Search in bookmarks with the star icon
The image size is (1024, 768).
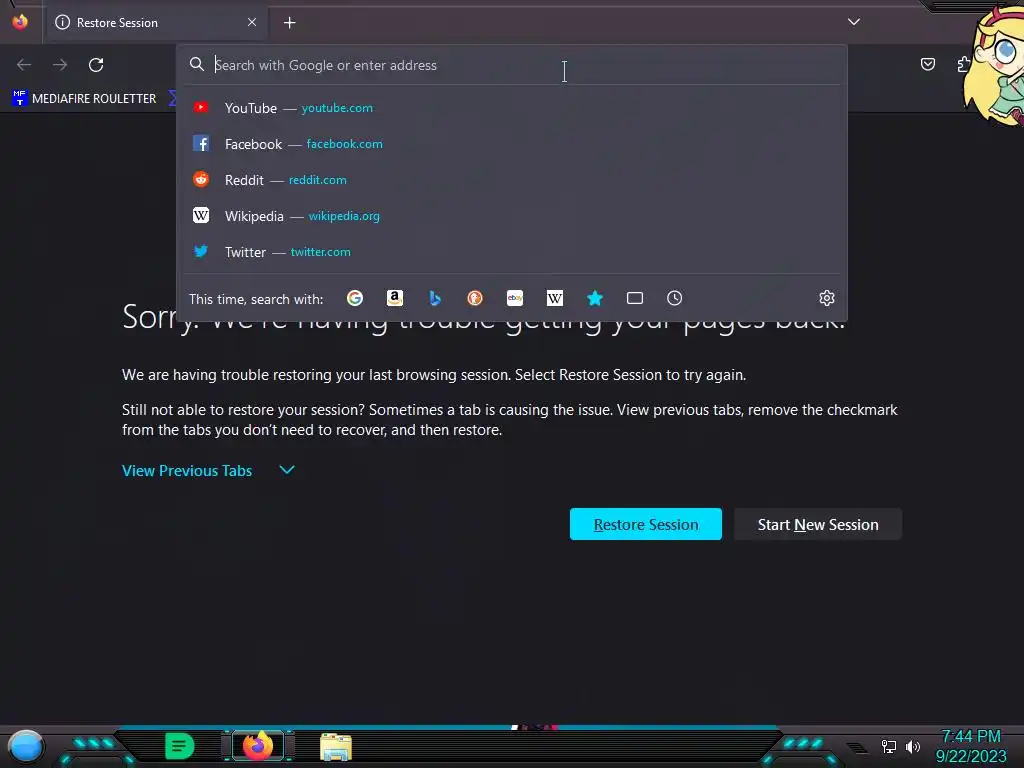click(x=594, y=298)
